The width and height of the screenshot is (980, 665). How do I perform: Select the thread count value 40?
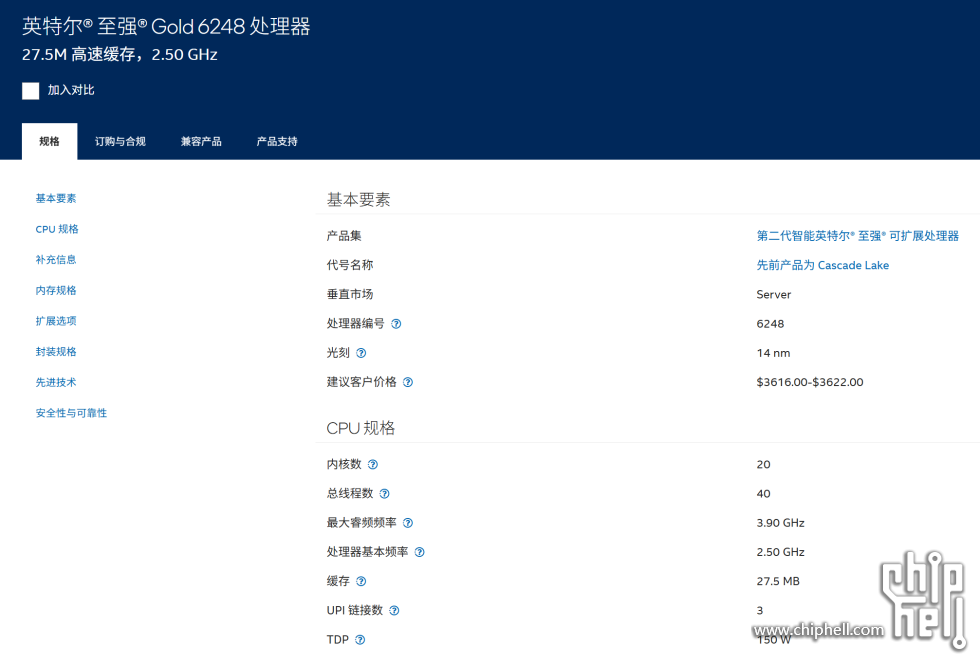tap(763, 494)
